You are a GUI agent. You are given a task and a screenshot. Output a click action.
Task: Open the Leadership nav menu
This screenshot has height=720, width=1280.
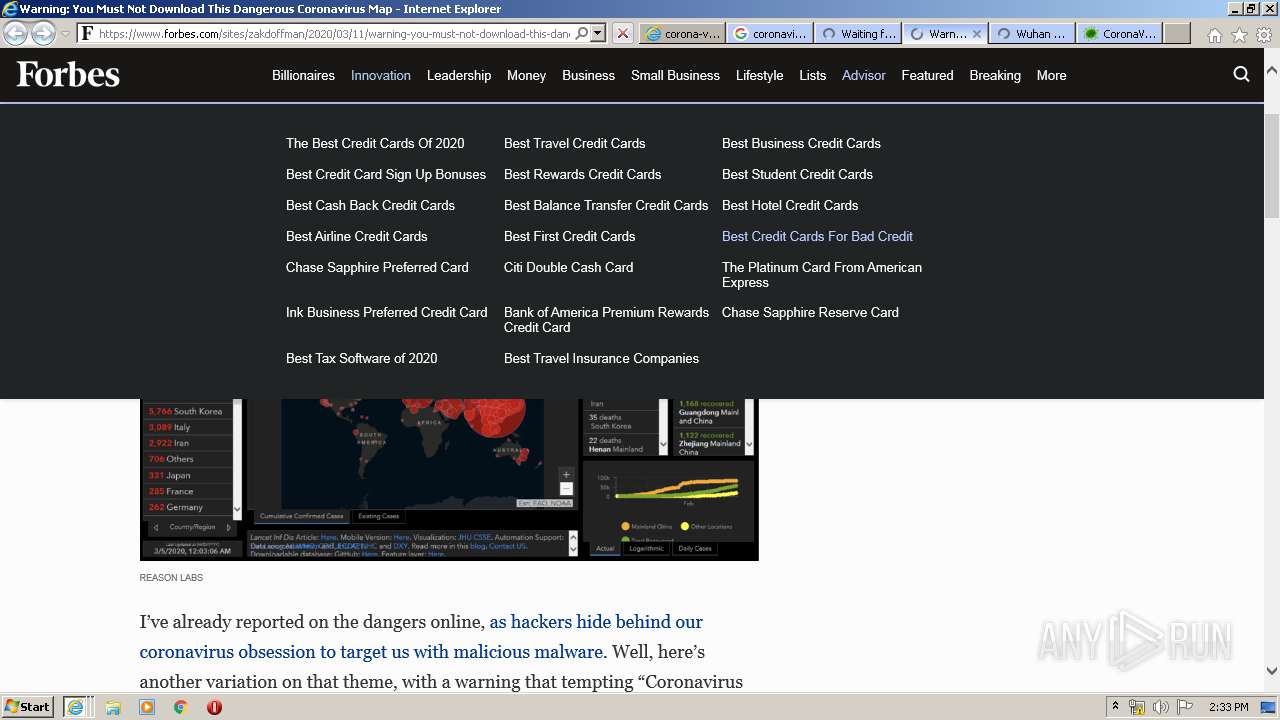pyautogui.click(x=459, y=75)
